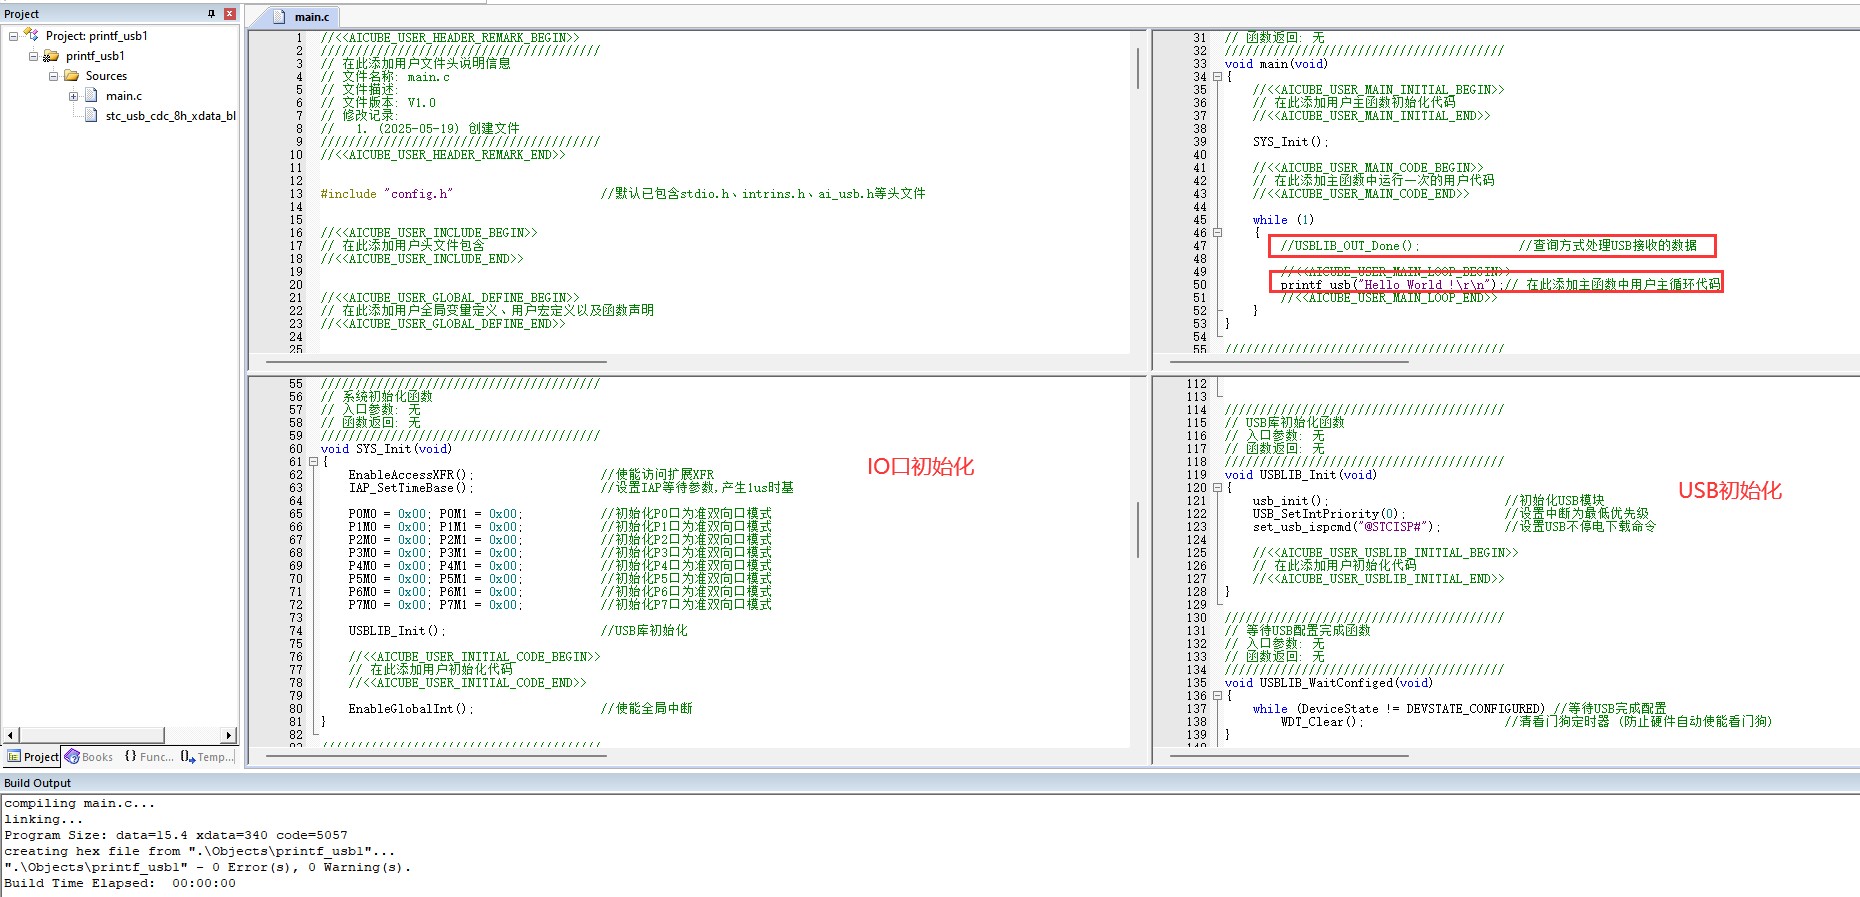Fold the while loop block at line 46

point(1217,233)
